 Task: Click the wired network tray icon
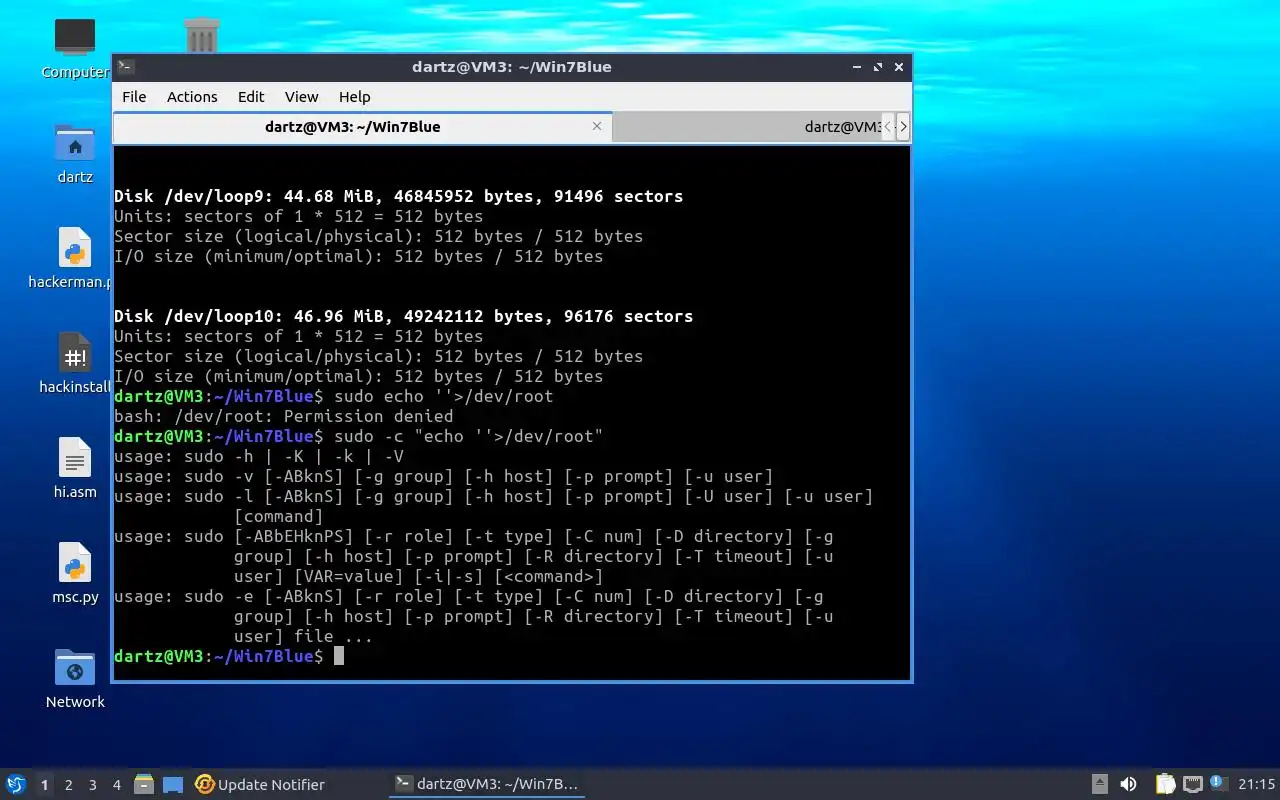point(1192,784)
